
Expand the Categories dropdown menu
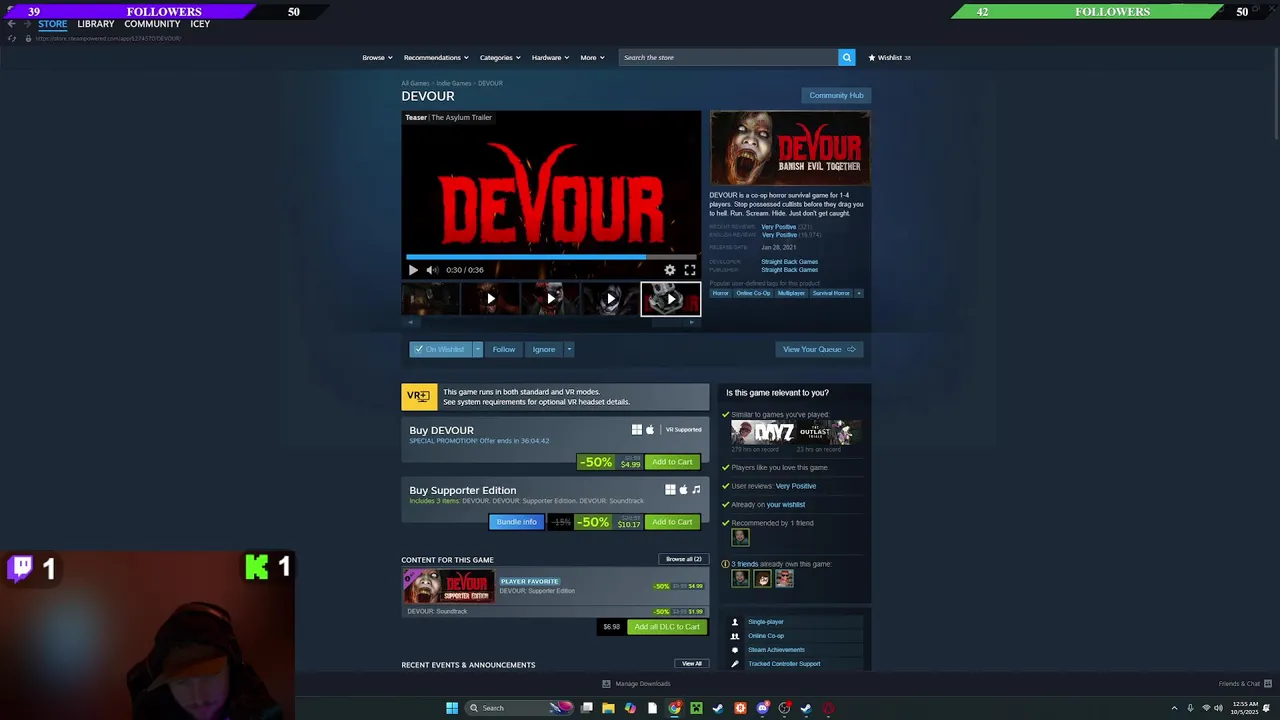tap(500, 57)
